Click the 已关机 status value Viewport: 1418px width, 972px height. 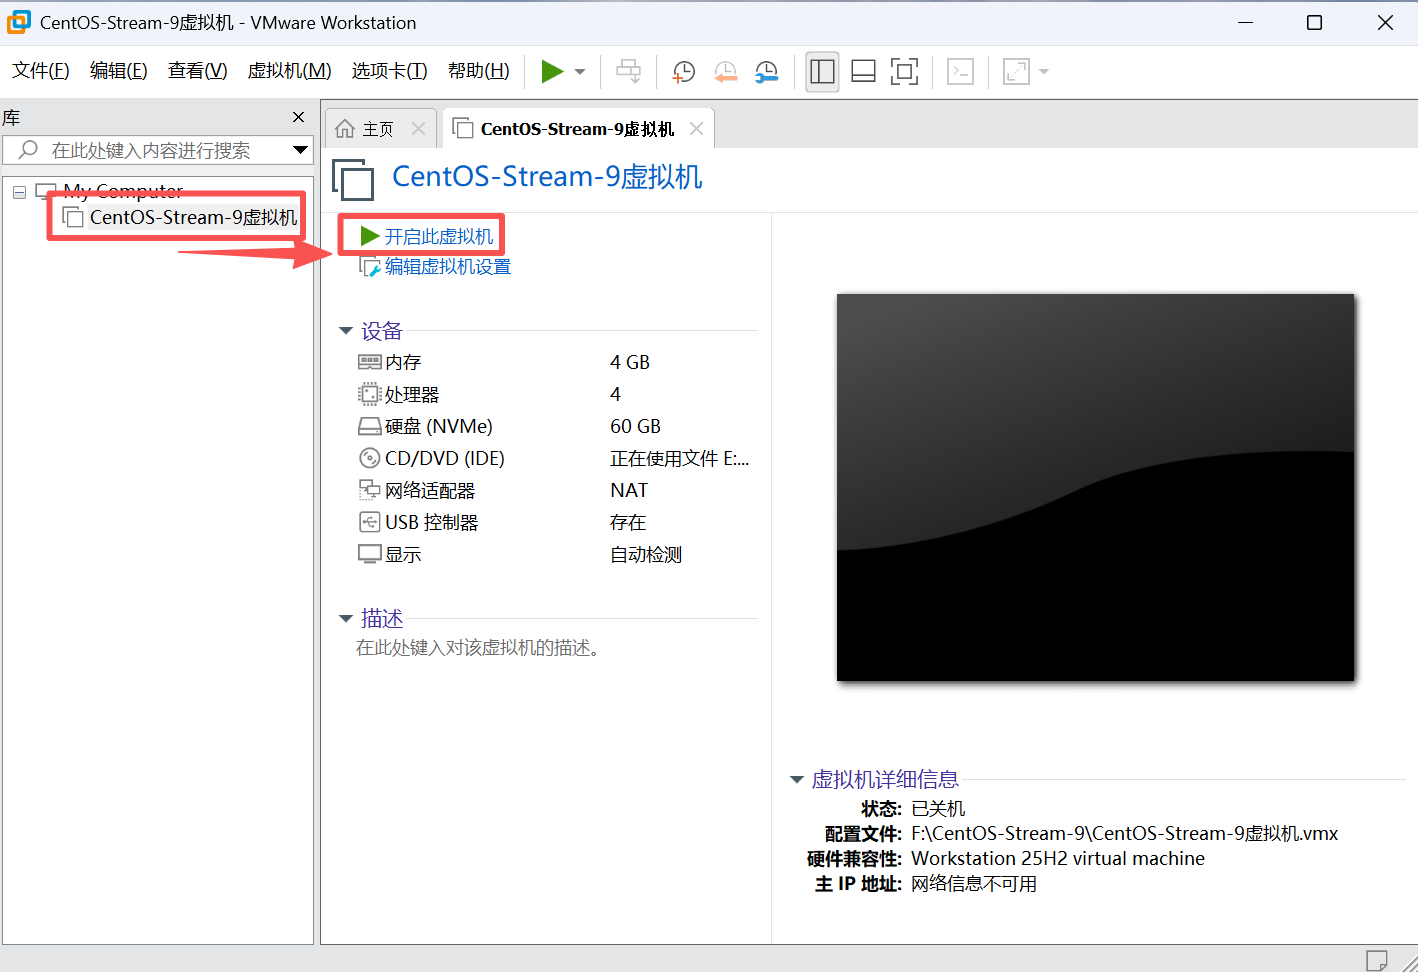tap(938, 808)
